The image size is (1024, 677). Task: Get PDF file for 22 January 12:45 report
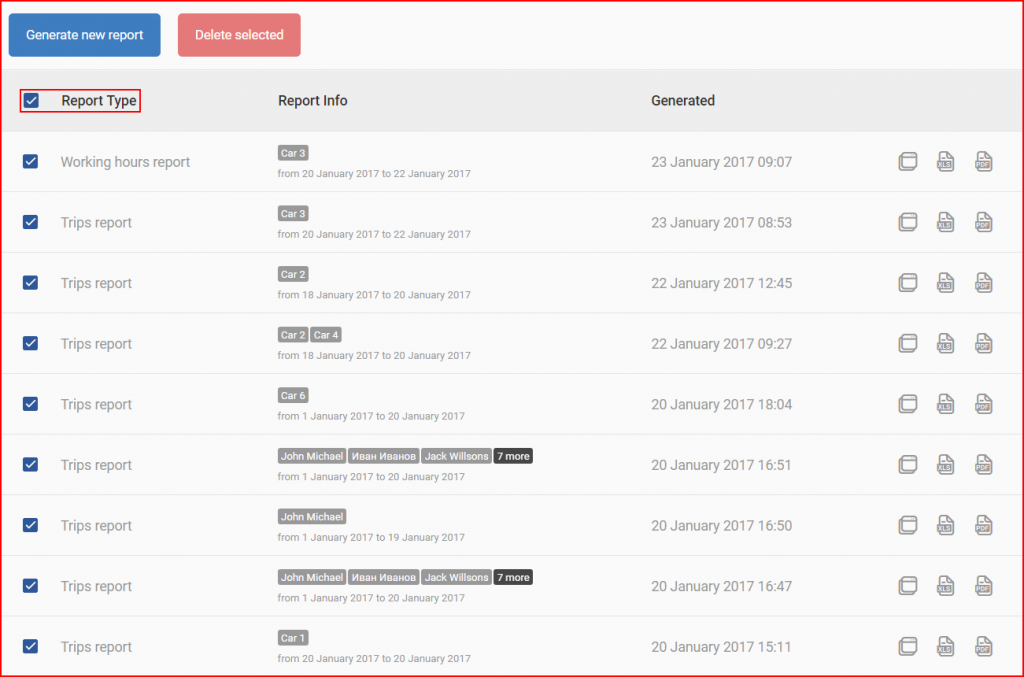(x=984, y=283)
